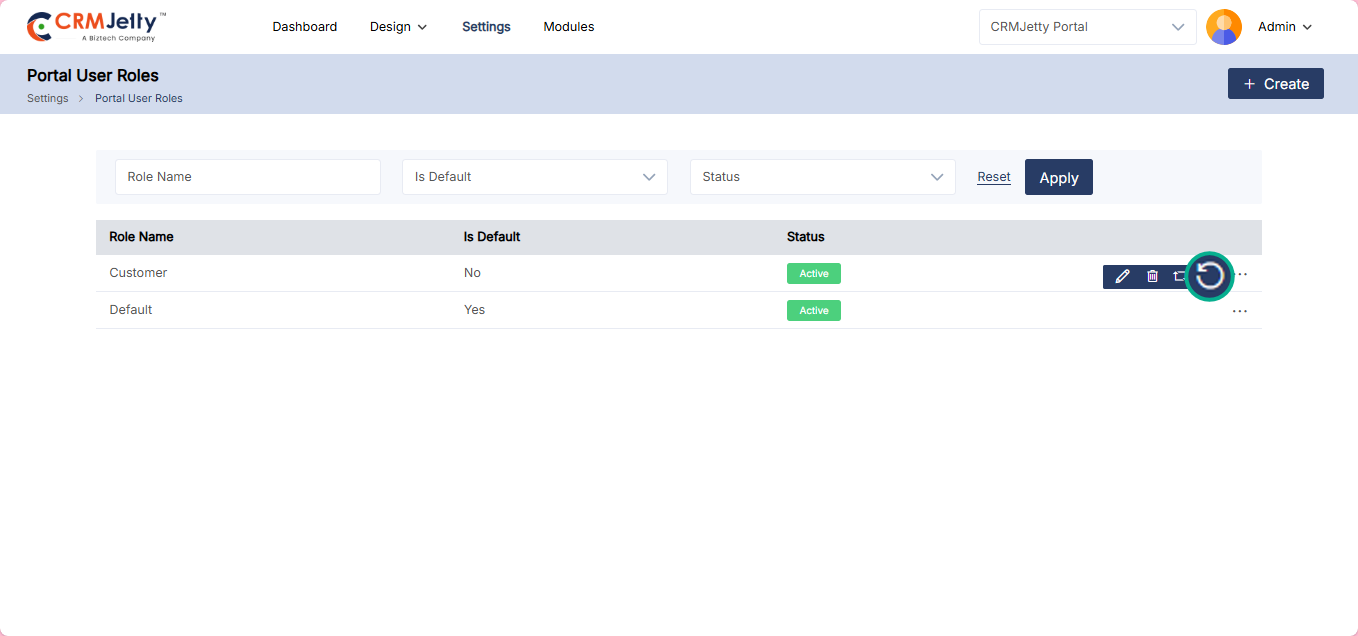Go to the Dashboard menu item
Viewport: 1358px width, 636px height.
304,27
